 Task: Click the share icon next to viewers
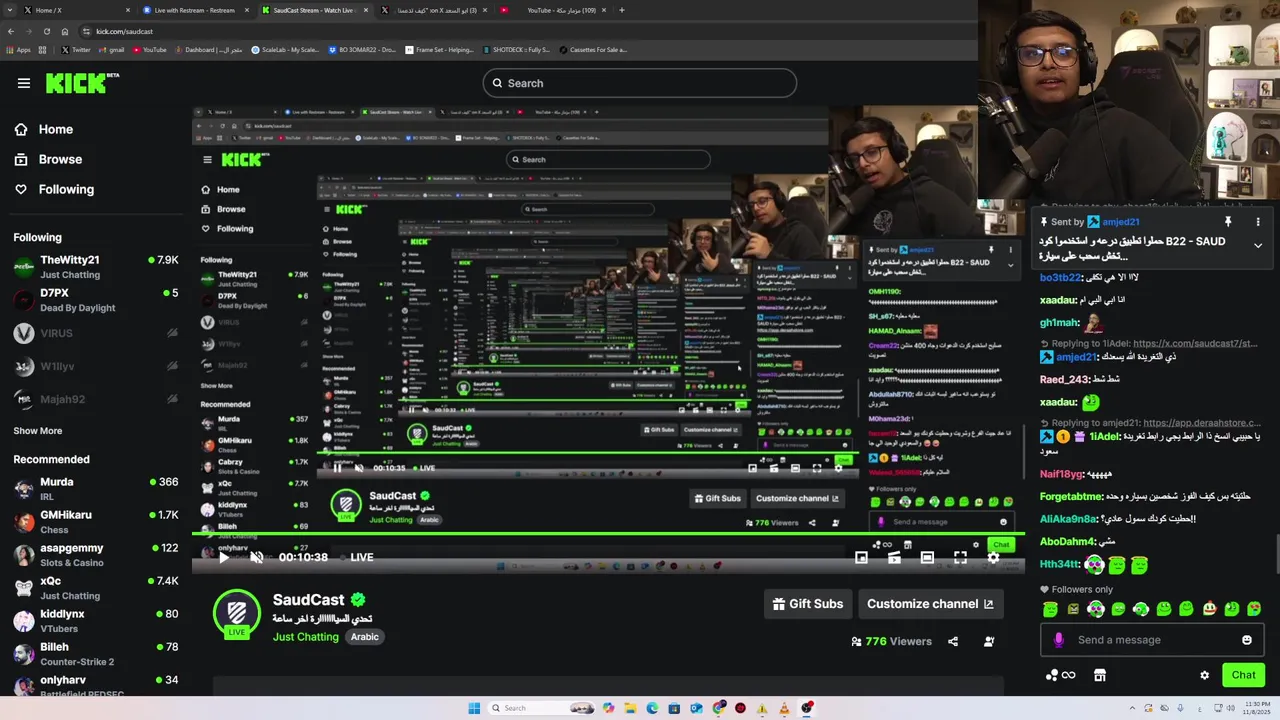coord(953,641)
